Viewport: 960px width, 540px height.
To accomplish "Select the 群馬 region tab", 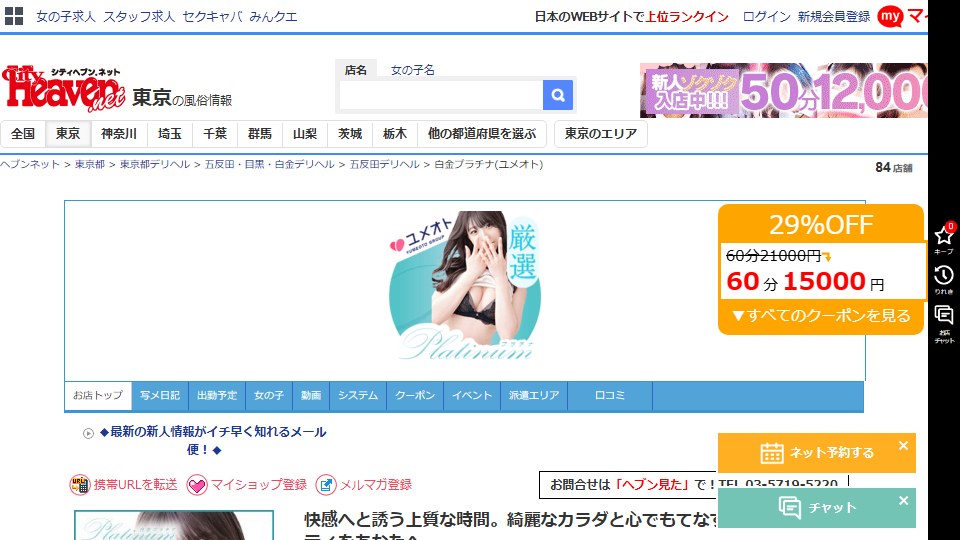I will click(x=260, y=133).
